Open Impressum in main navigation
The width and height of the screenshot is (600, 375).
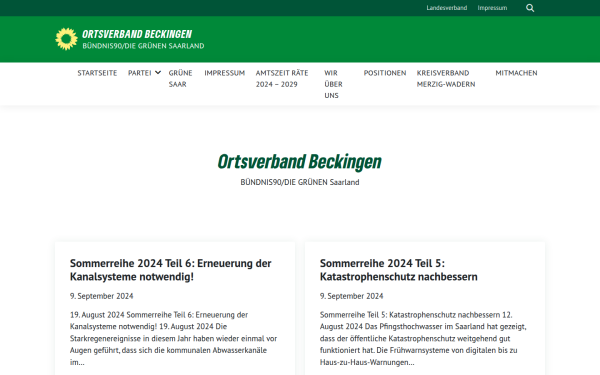point(225,73)
